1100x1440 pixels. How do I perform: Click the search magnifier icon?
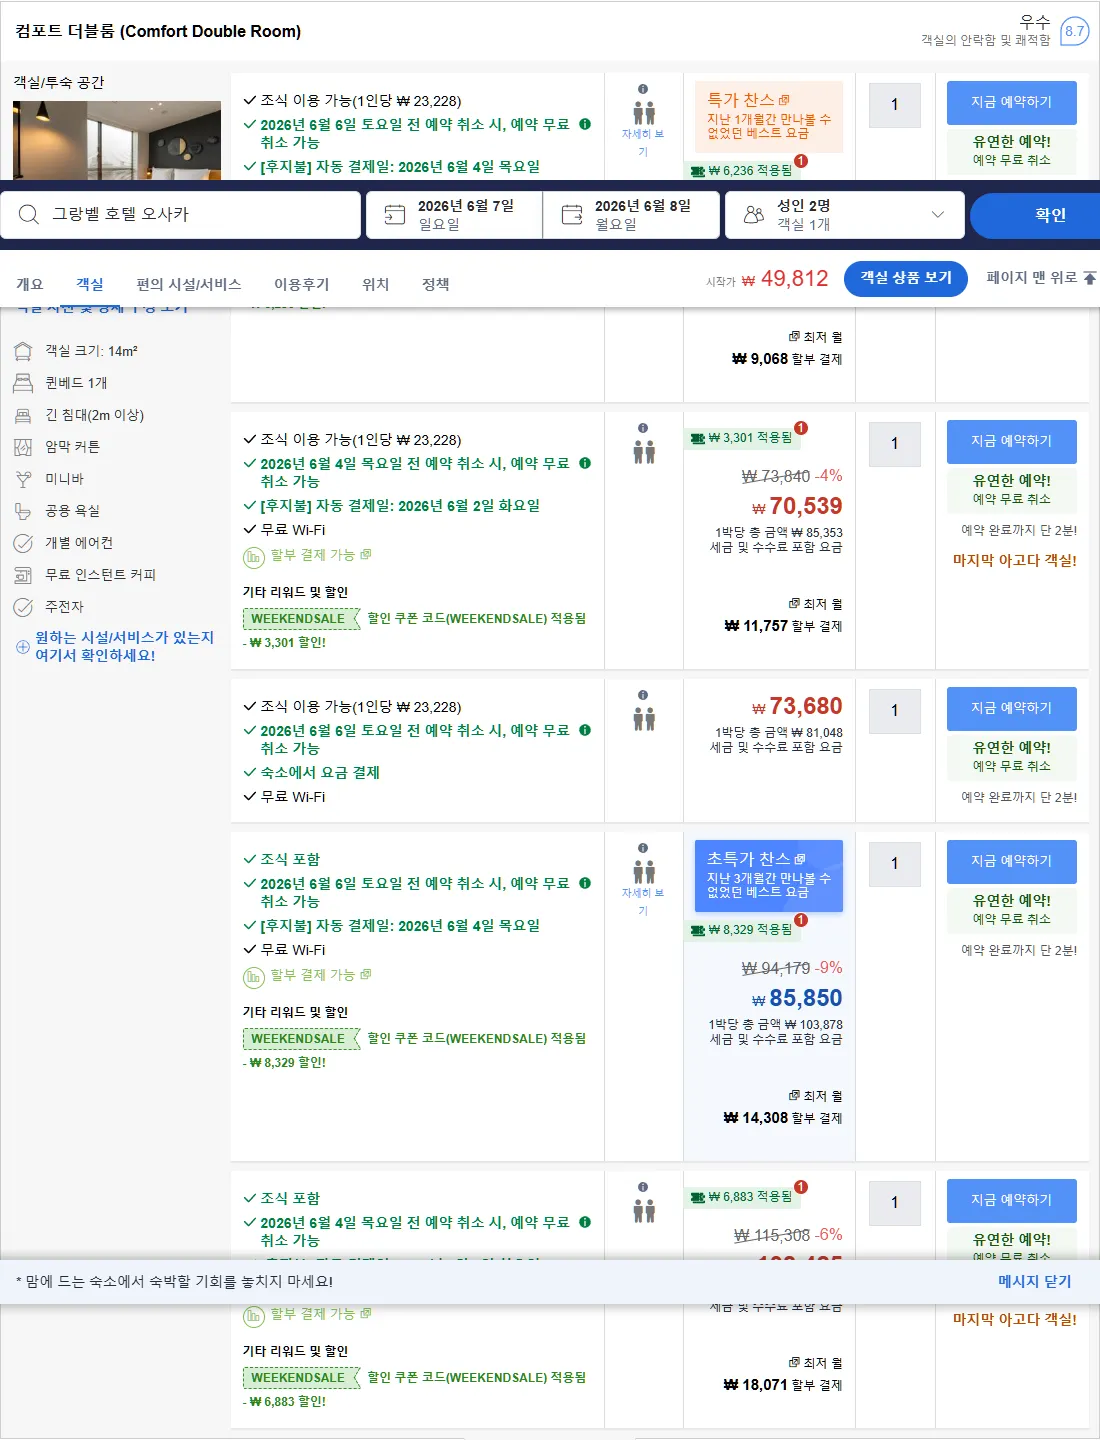29,214
